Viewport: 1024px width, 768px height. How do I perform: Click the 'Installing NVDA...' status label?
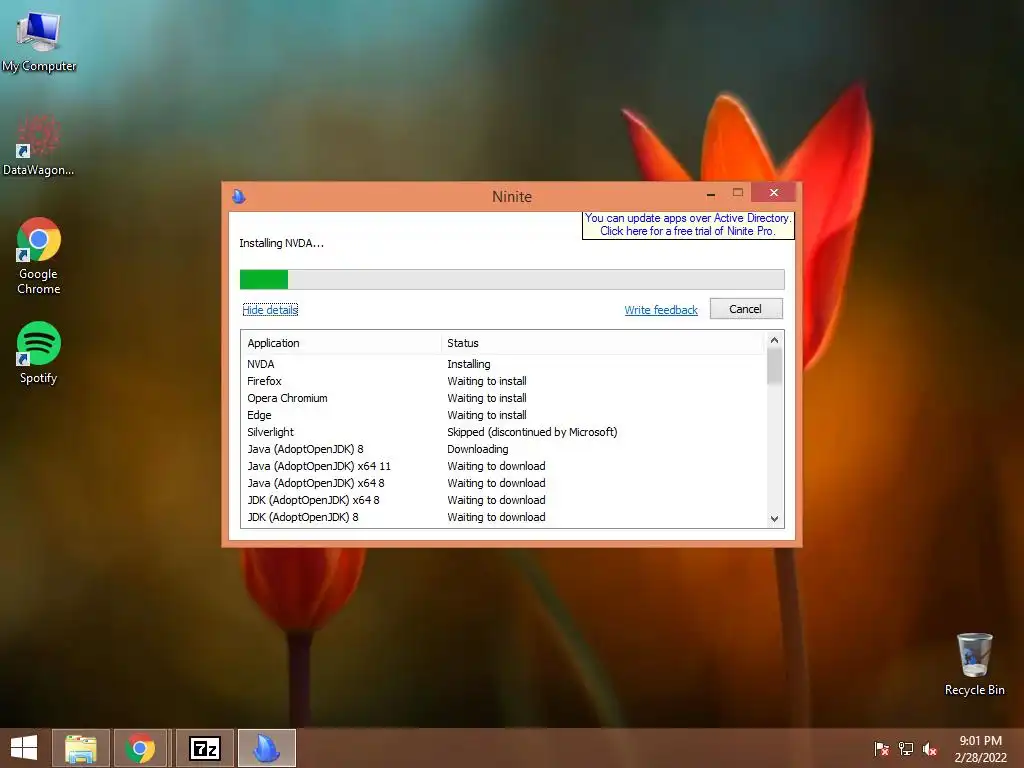tap(281, 243)
